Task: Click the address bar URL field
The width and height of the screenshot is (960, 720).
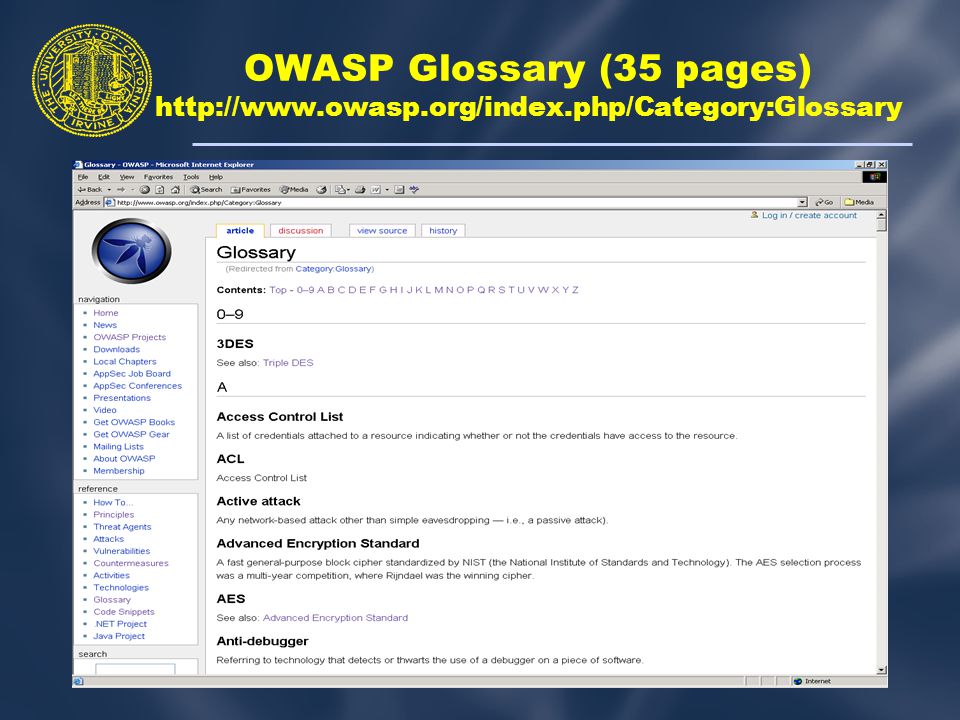Action: [456, 202]
